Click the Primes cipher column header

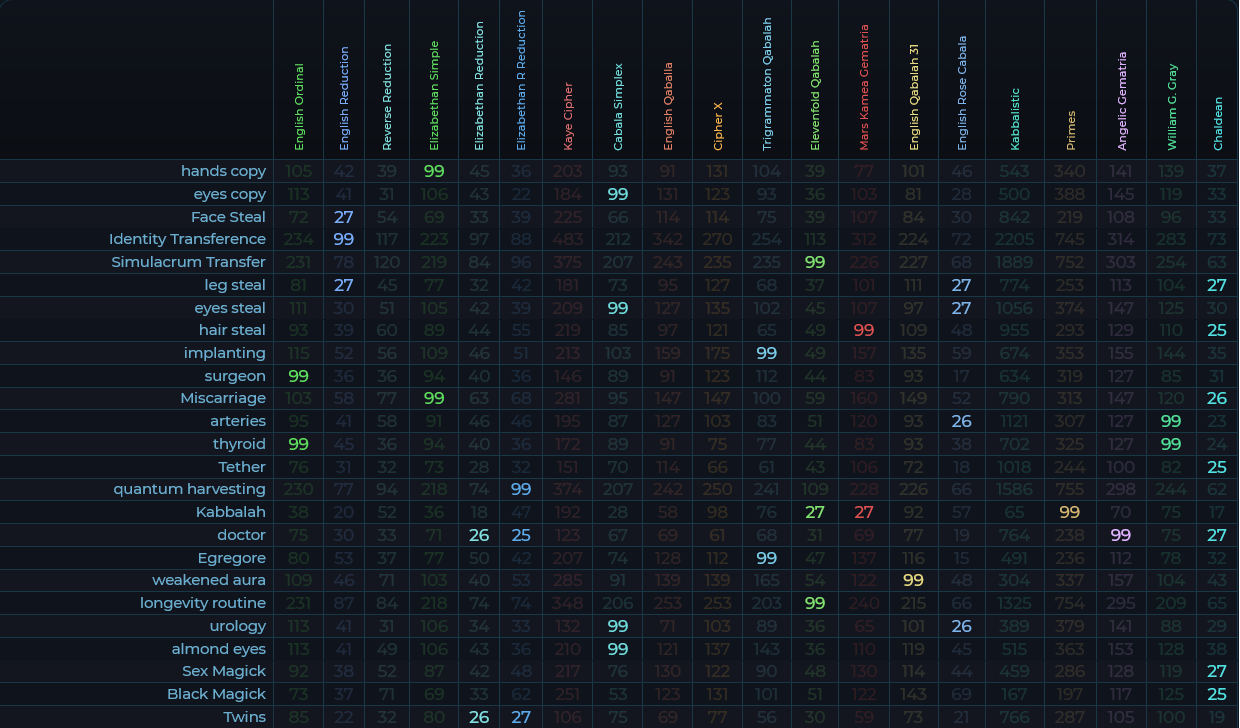point(1071,130)
